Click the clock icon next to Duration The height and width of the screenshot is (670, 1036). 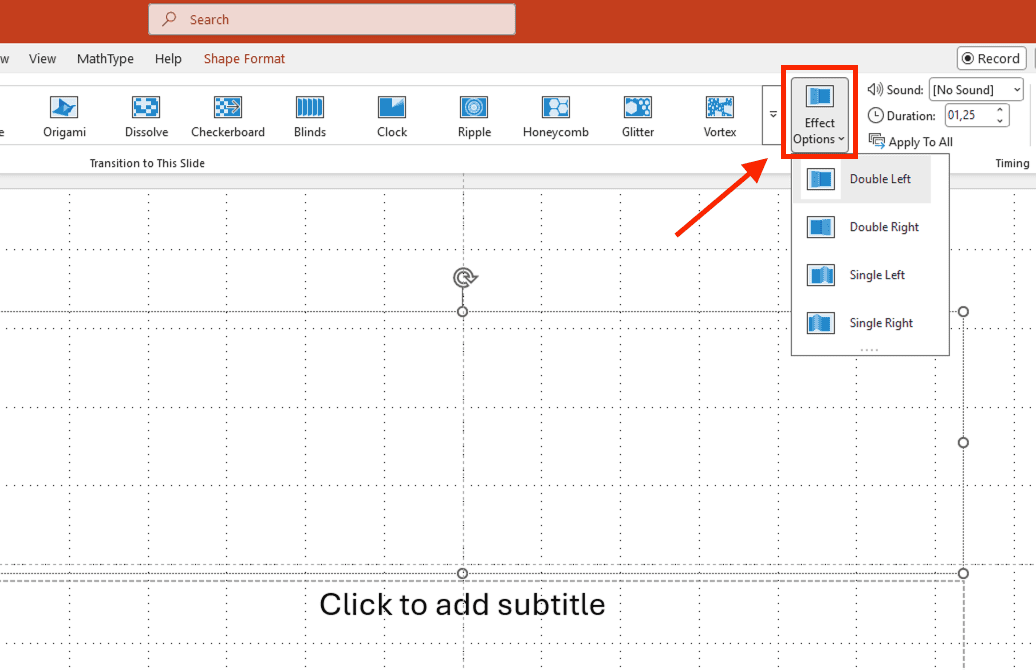pyautogui.click(x=875, y=116)
